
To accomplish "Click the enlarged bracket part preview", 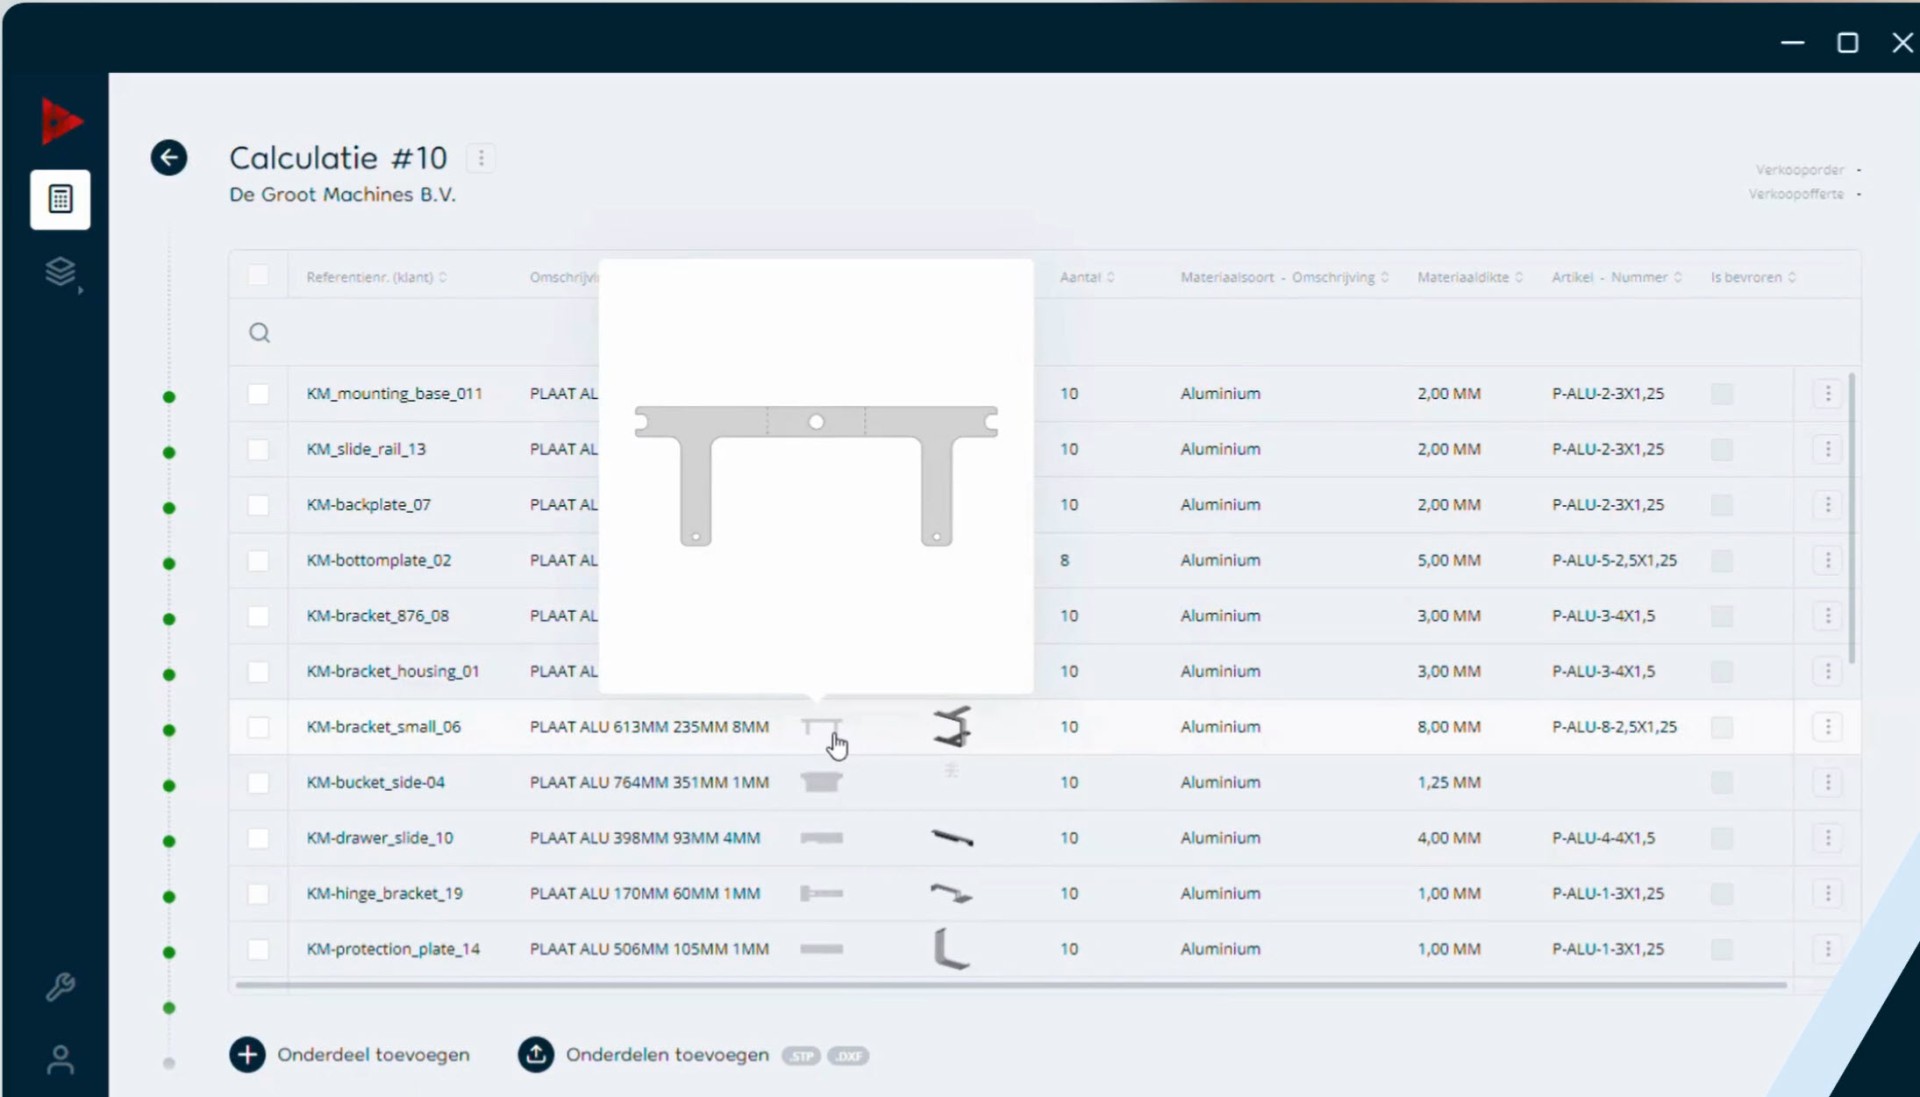I will click(816, 476).
